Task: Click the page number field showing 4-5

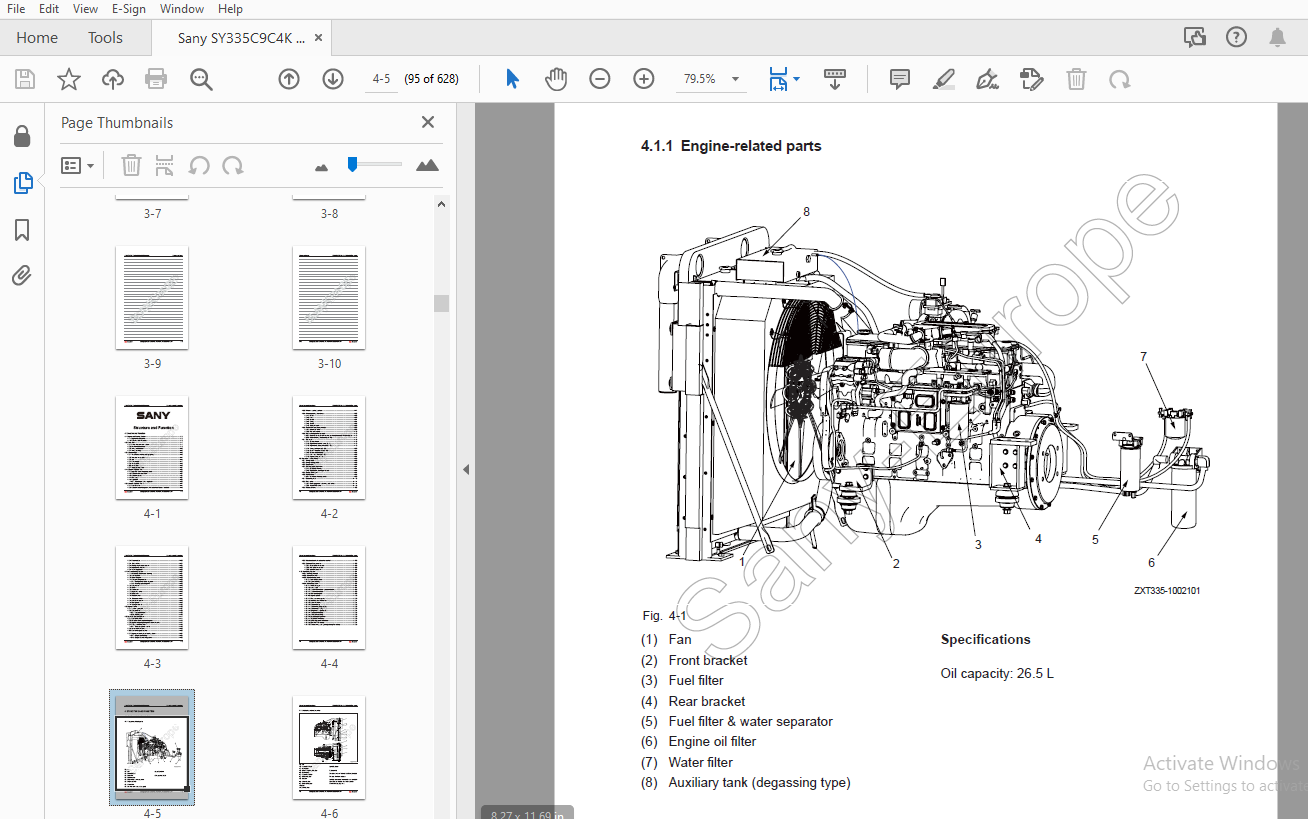Action: [381, 79]
